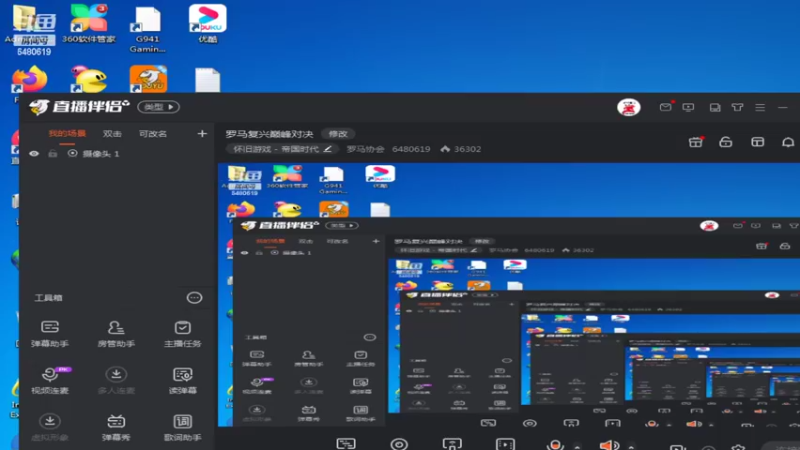Screen dimensions: 800x450
Task: Add a new scene with the plus icon
Action: [202, 134]
